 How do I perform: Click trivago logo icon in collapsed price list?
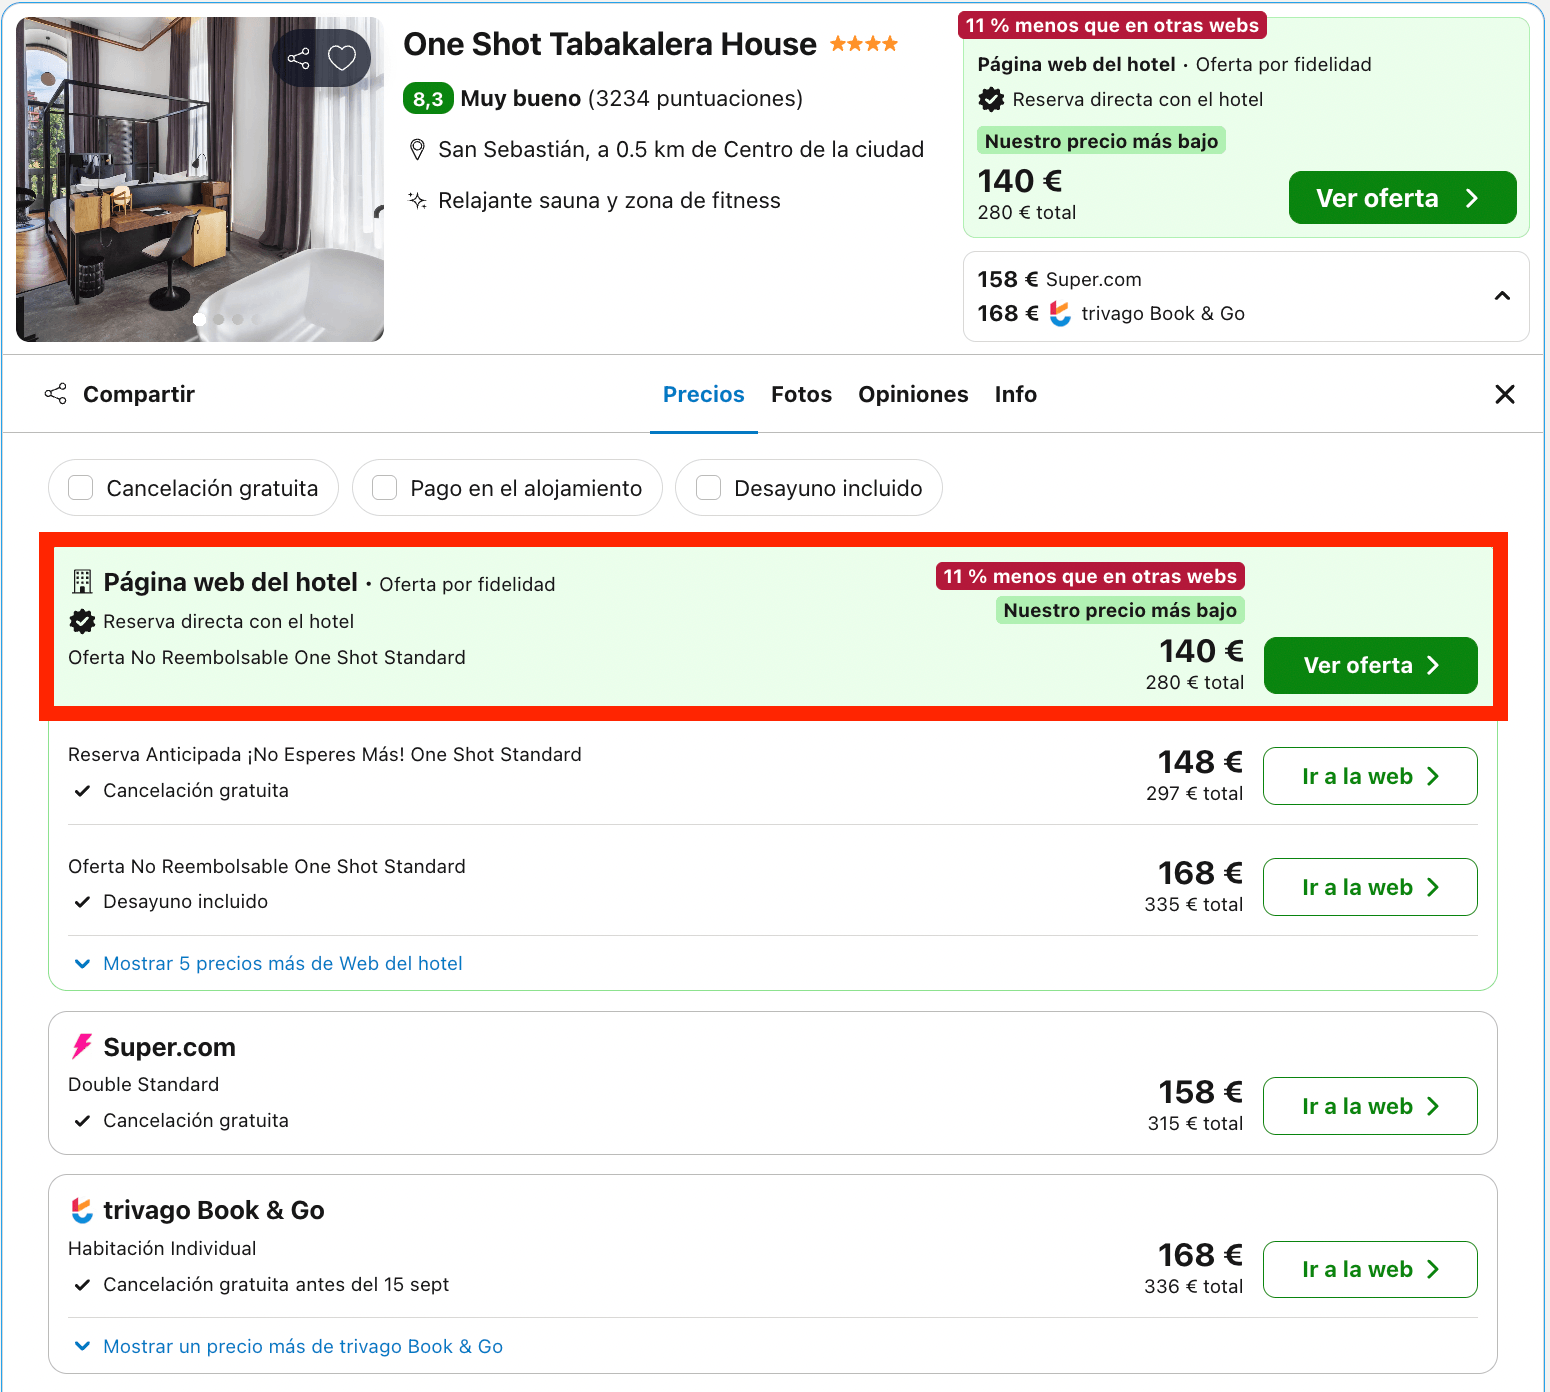click(1060, 313)
